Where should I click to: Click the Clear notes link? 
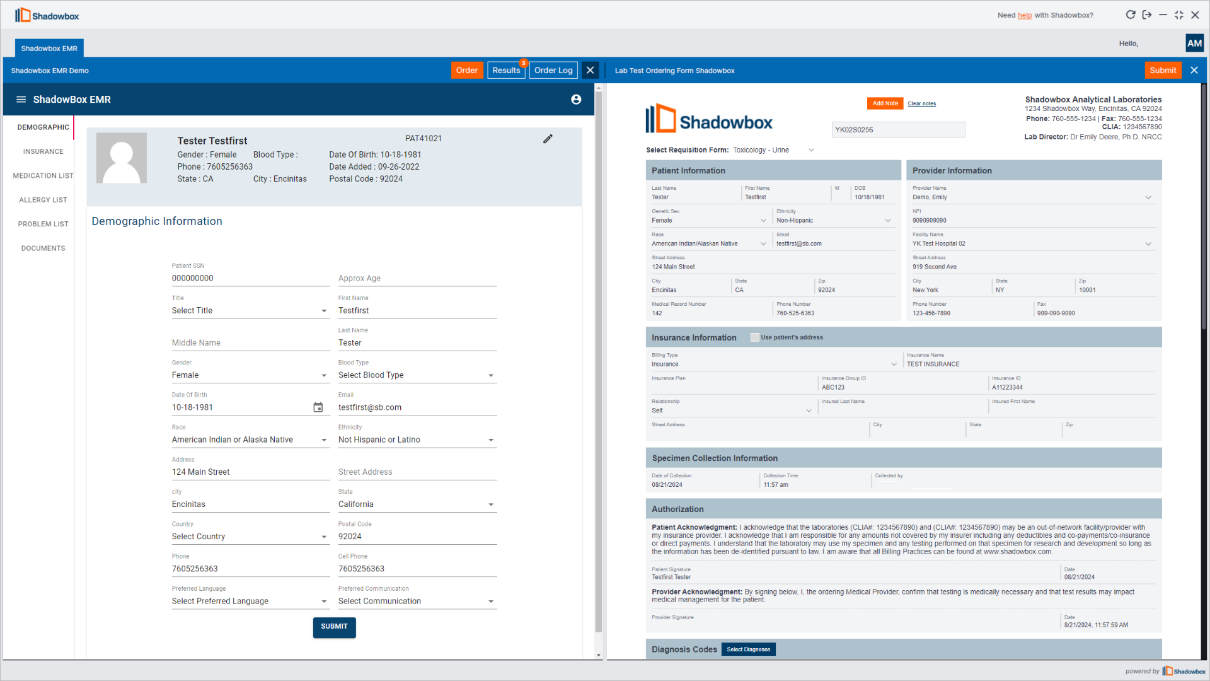pos(922,104)
